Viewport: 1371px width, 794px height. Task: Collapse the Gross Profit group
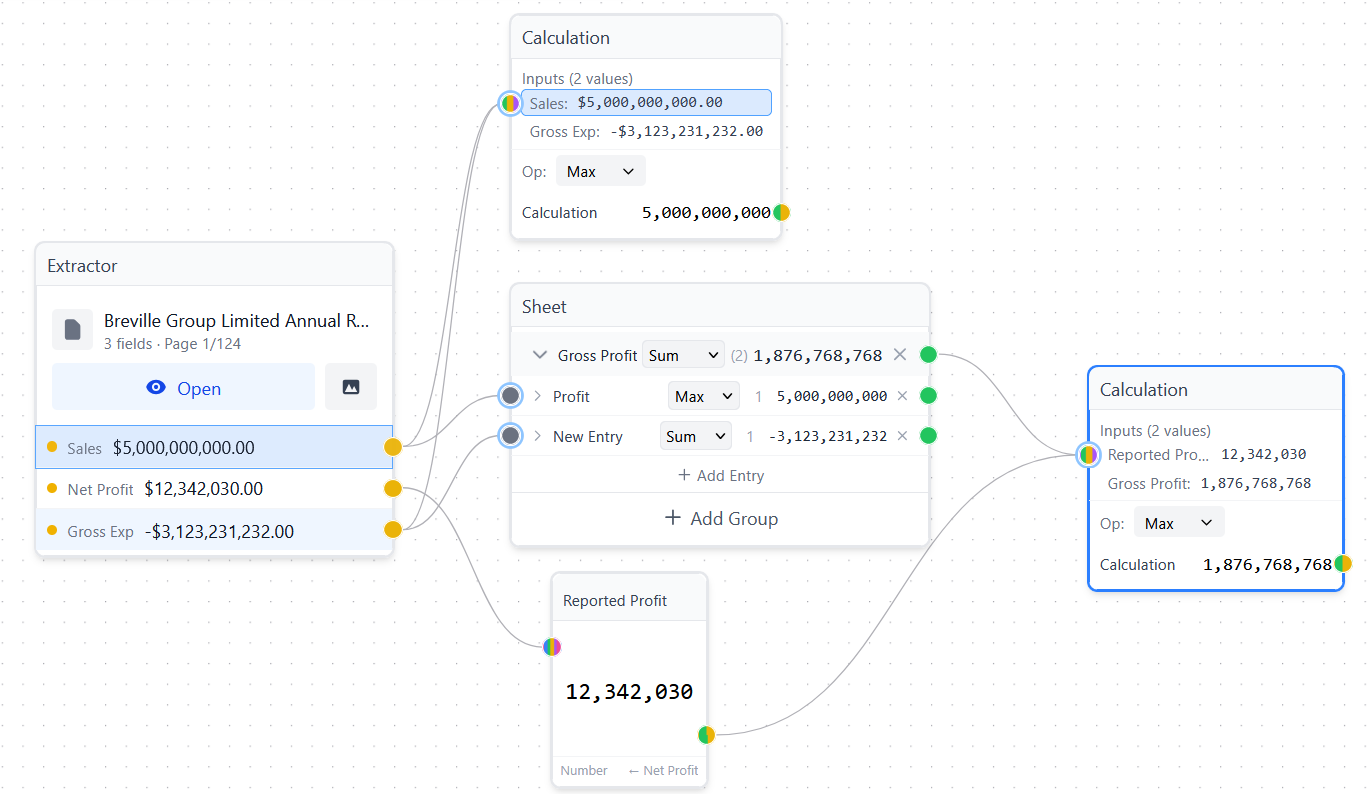539,354
